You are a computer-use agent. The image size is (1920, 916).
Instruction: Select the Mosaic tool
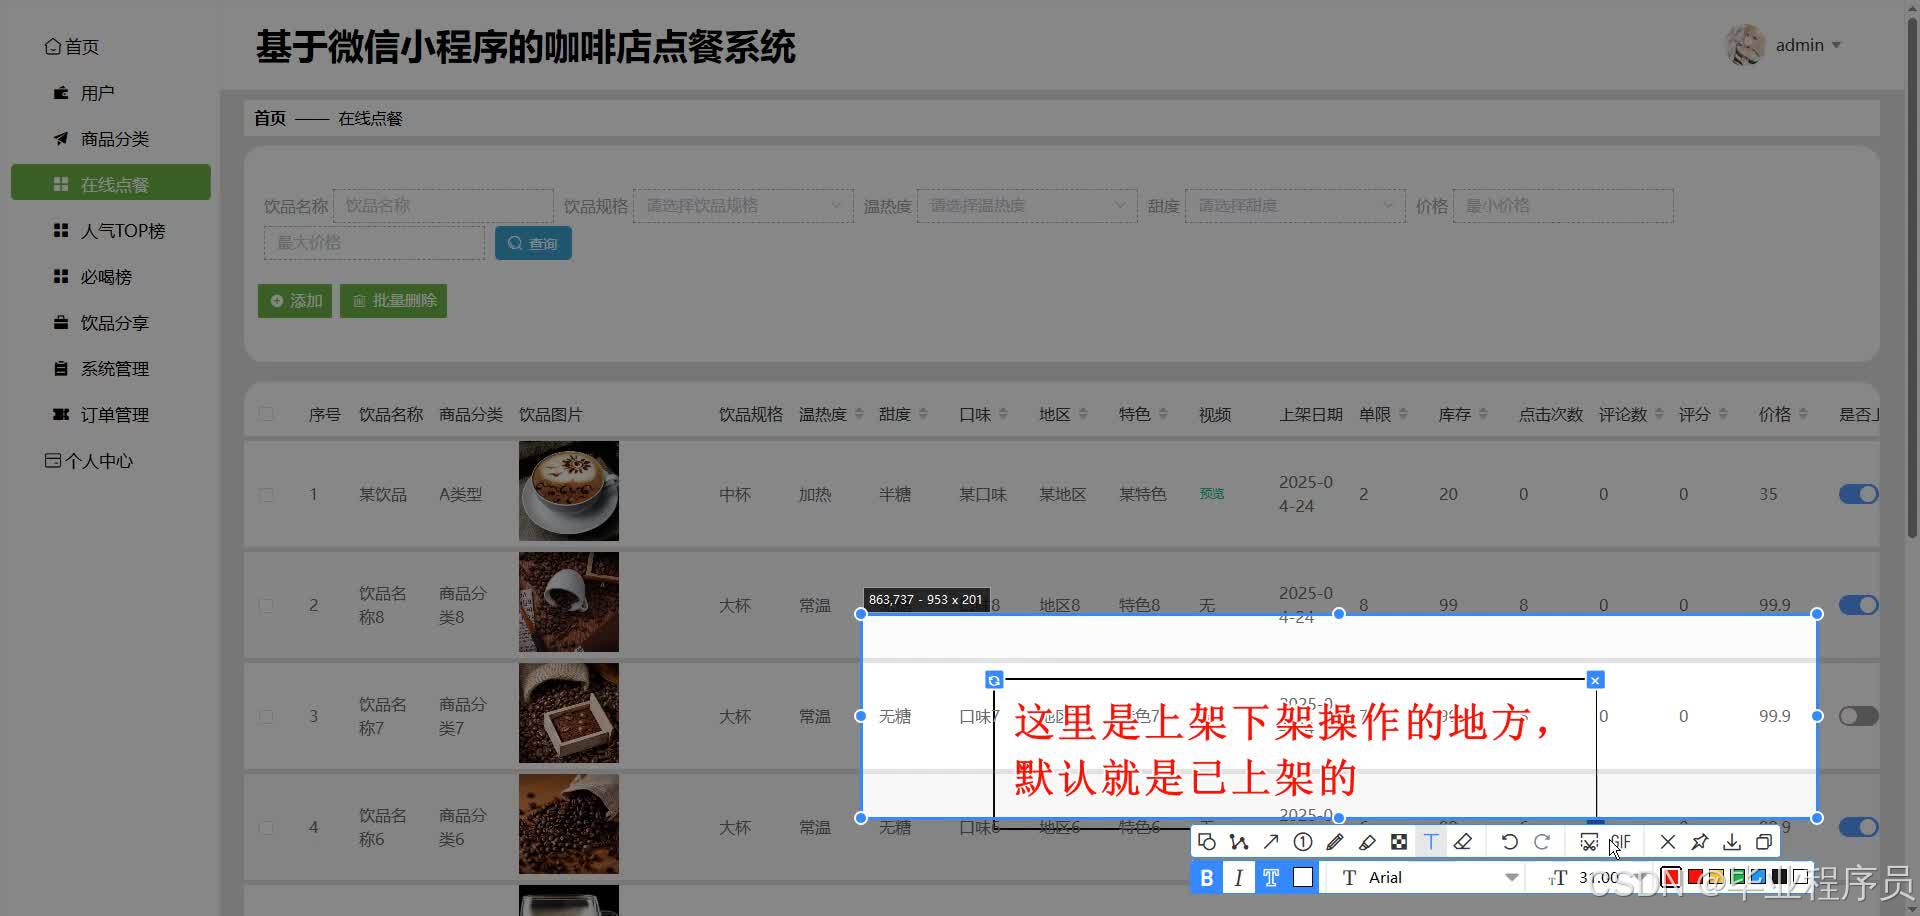tap(1399, 842)
